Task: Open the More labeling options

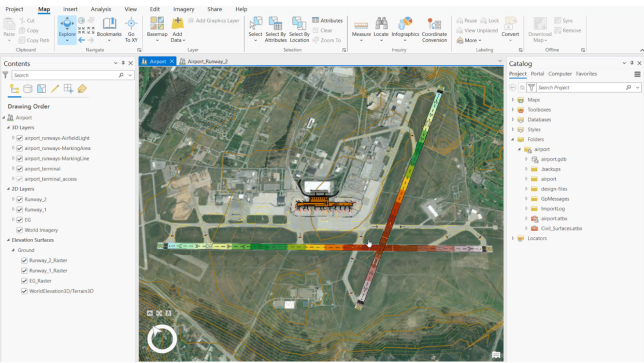Action: 469,40
